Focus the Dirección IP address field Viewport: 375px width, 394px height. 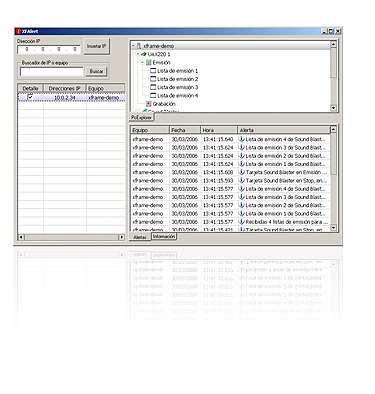click(x=49, y=49)
